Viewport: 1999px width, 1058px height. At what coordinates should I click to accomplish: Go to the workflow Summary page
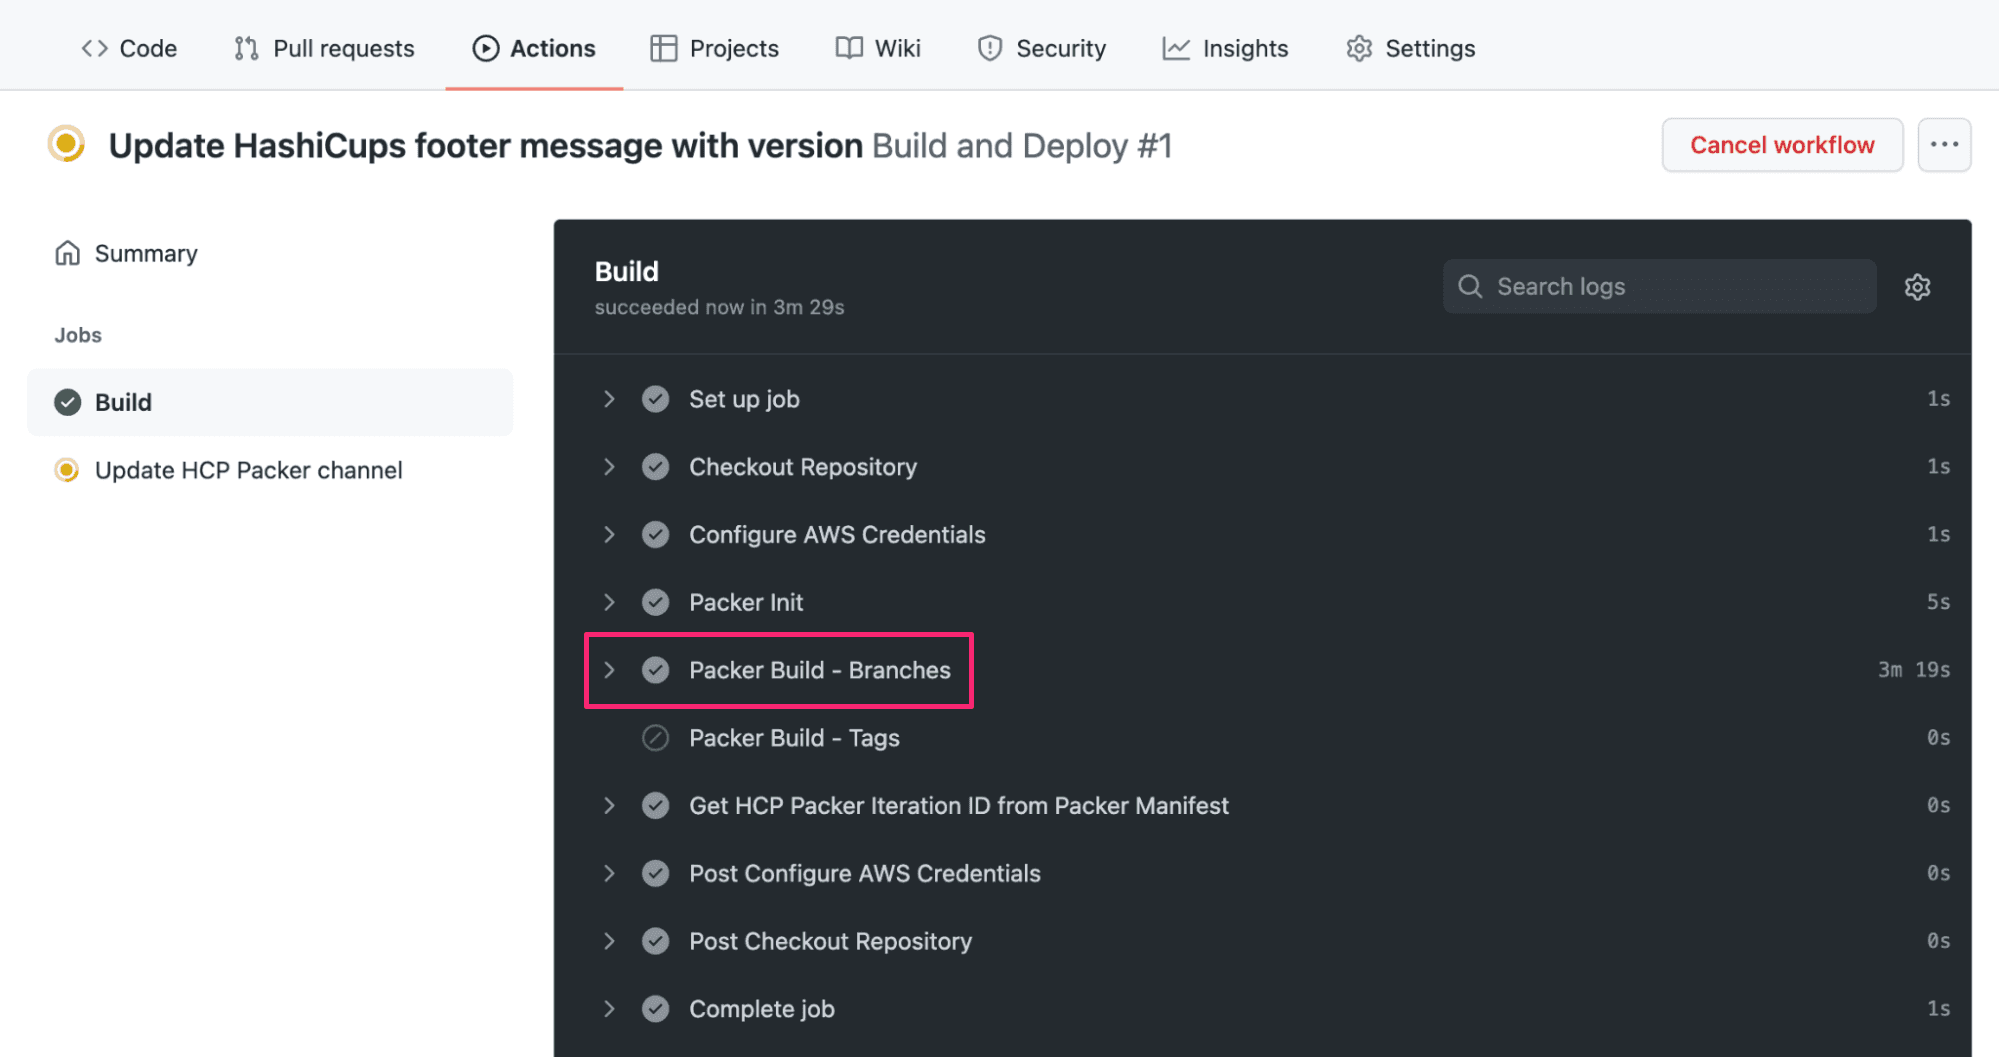(126, 253)
